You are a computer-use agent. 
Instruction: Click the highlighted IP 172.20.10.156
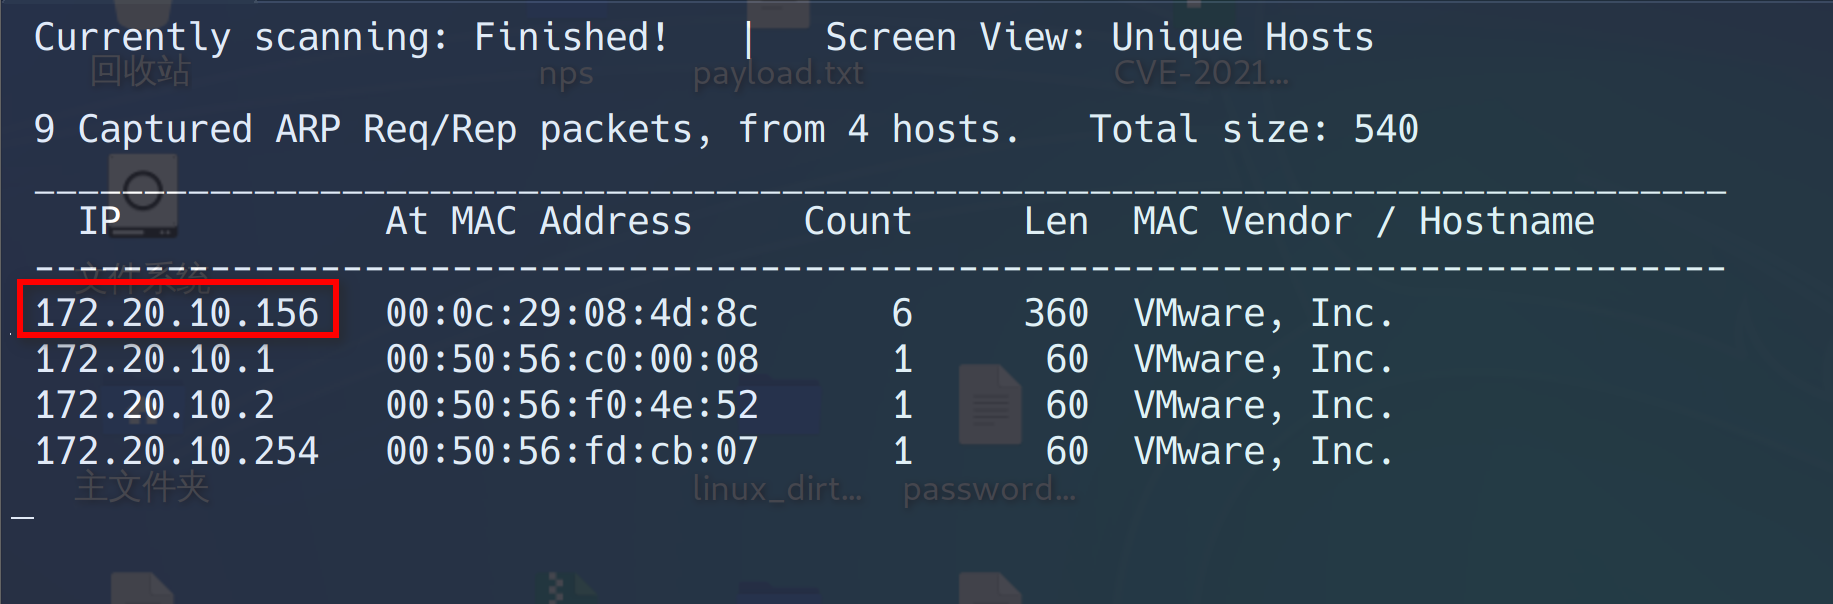[x=177, y=313]
